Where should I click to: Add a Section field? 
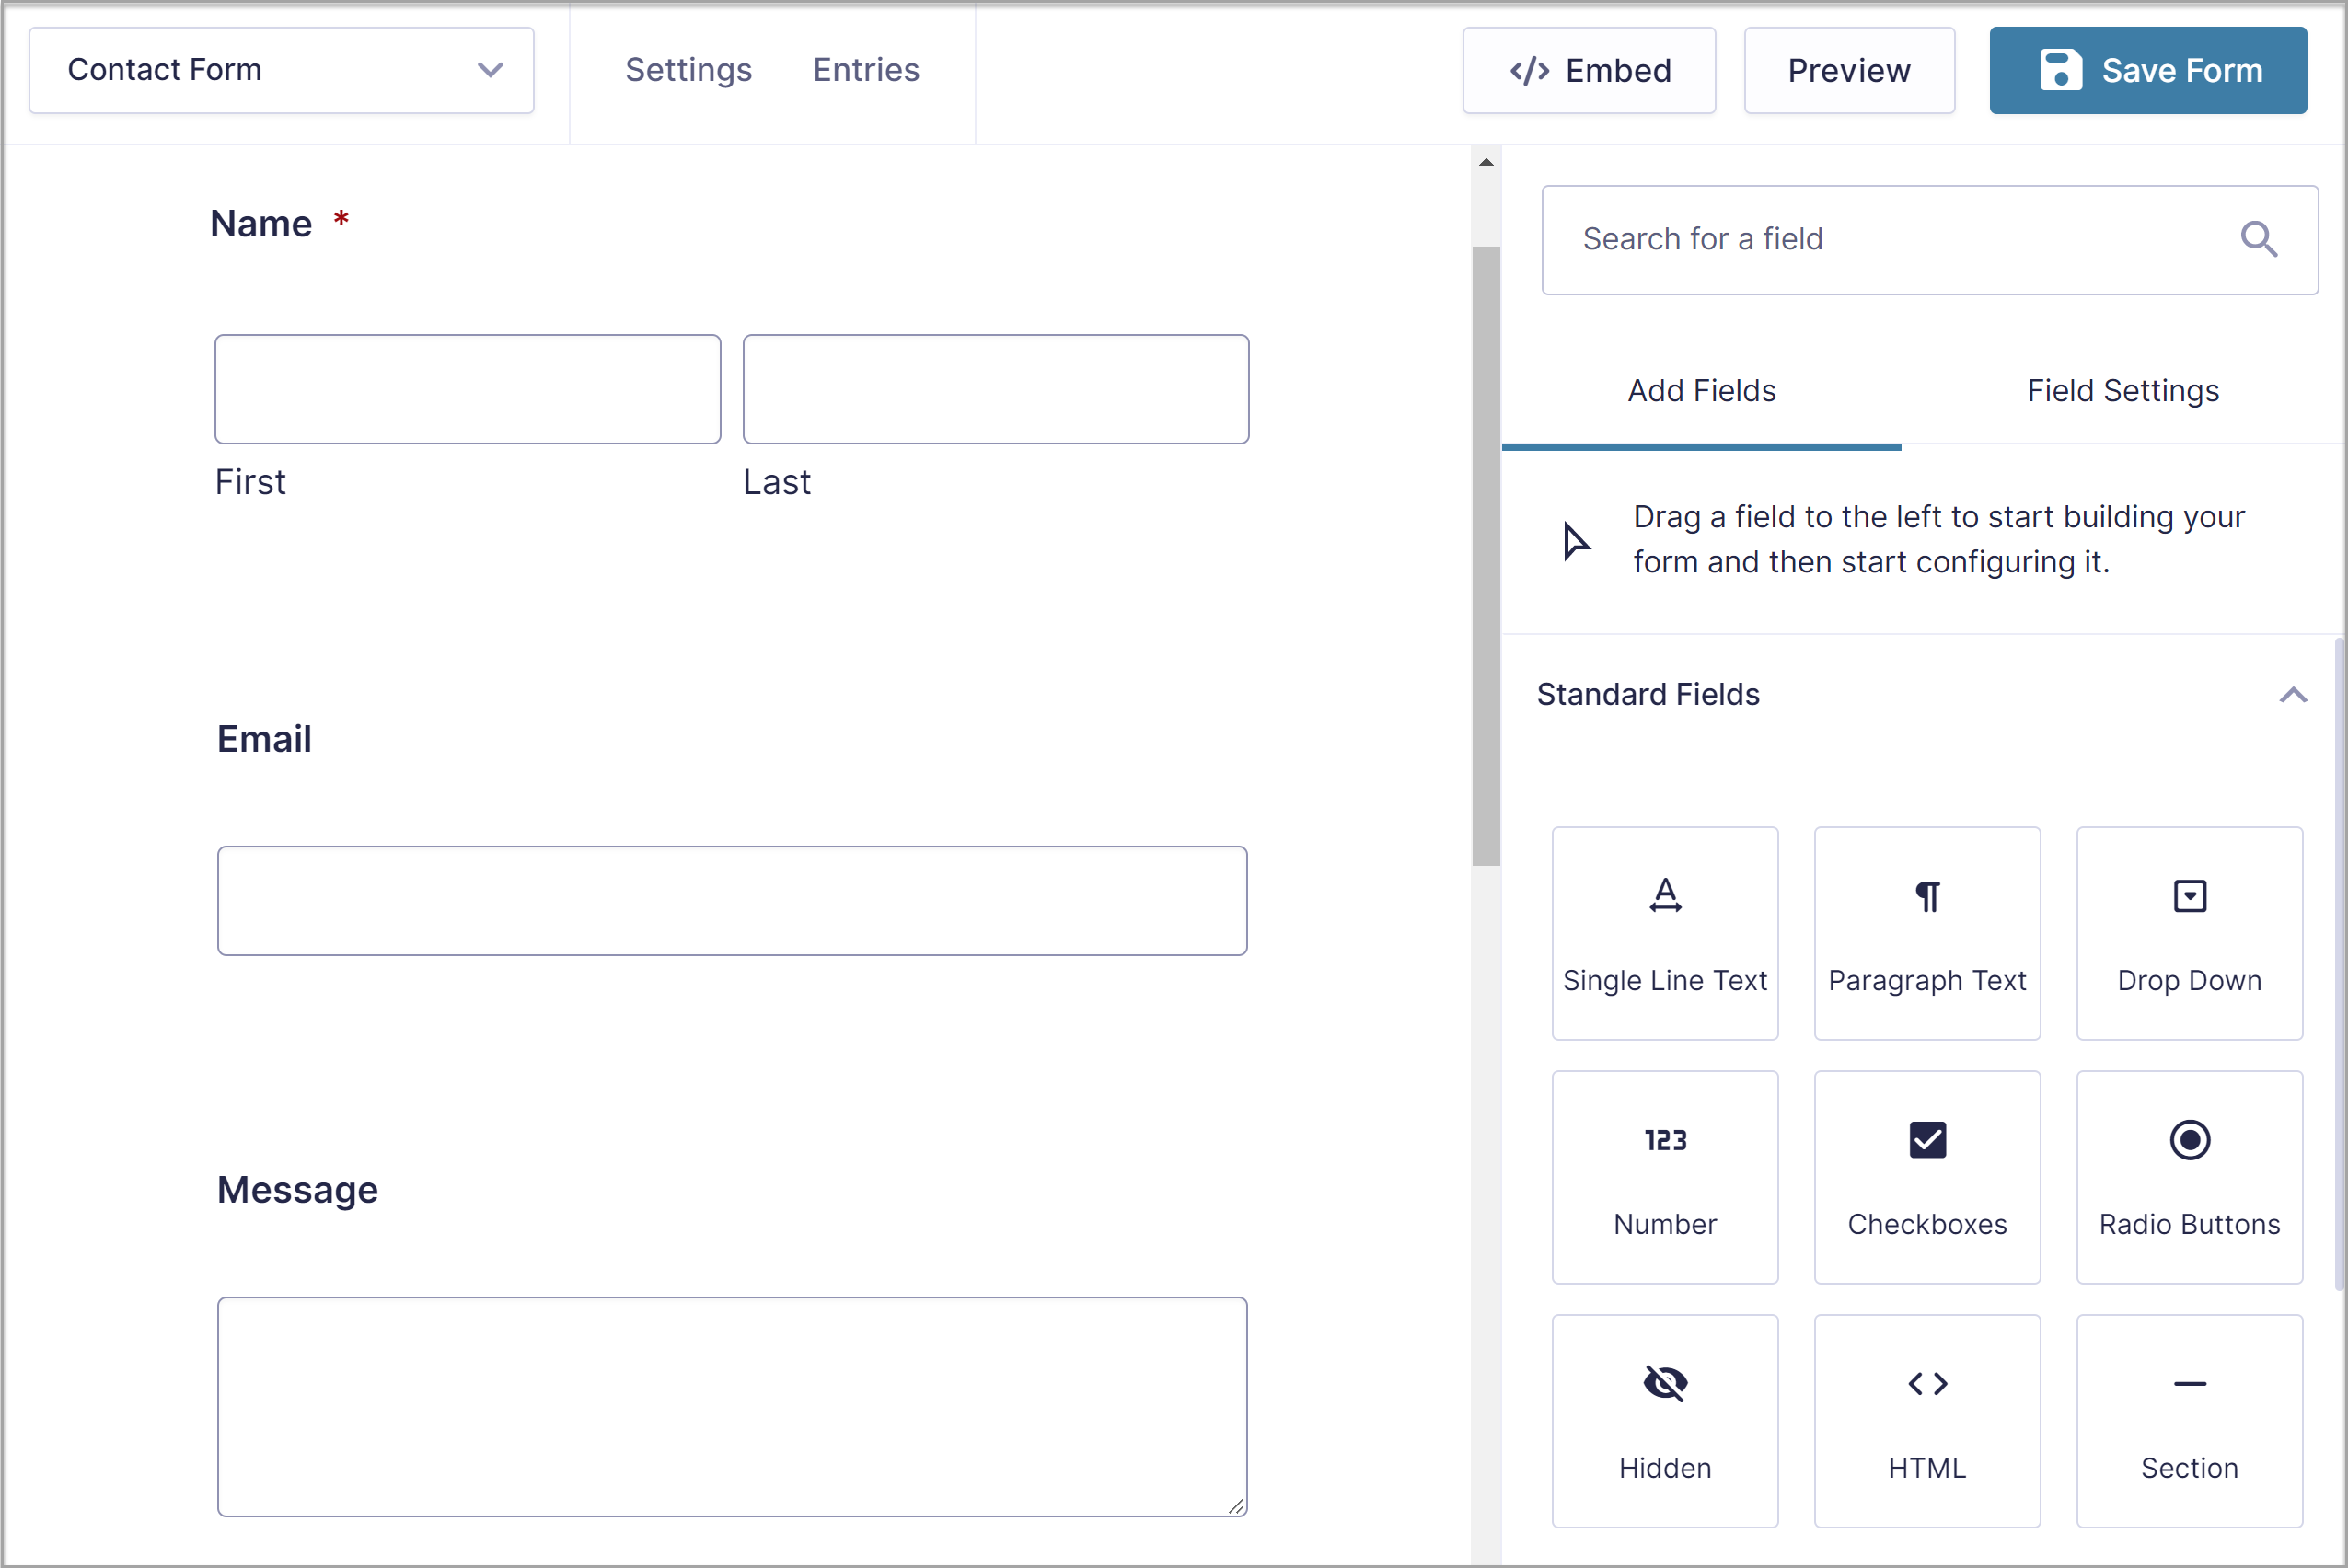click(x=2189, y=1421)
